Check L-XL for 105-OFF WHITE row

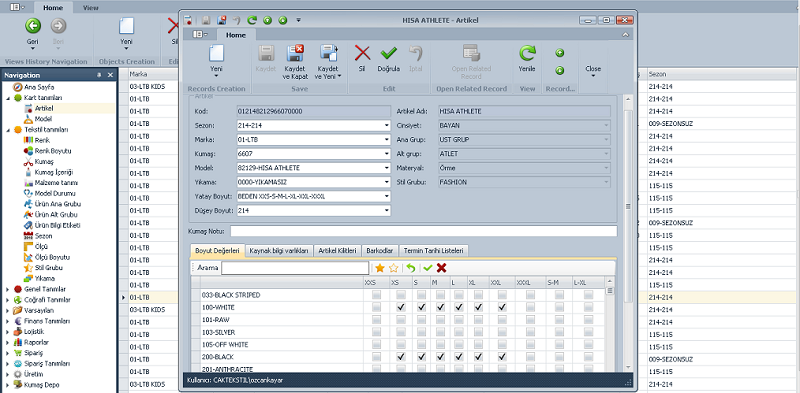click(x=588, y=345)
